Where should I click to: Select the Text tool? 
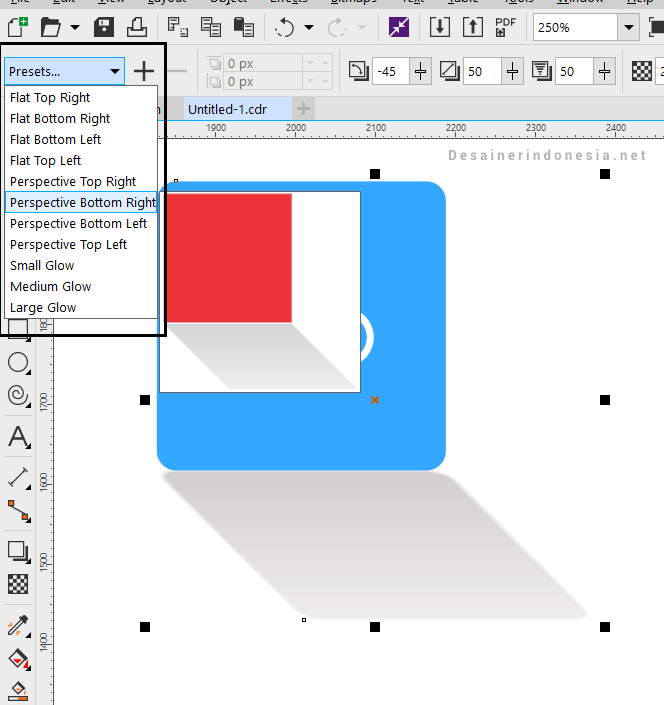[x=18, y=437]
